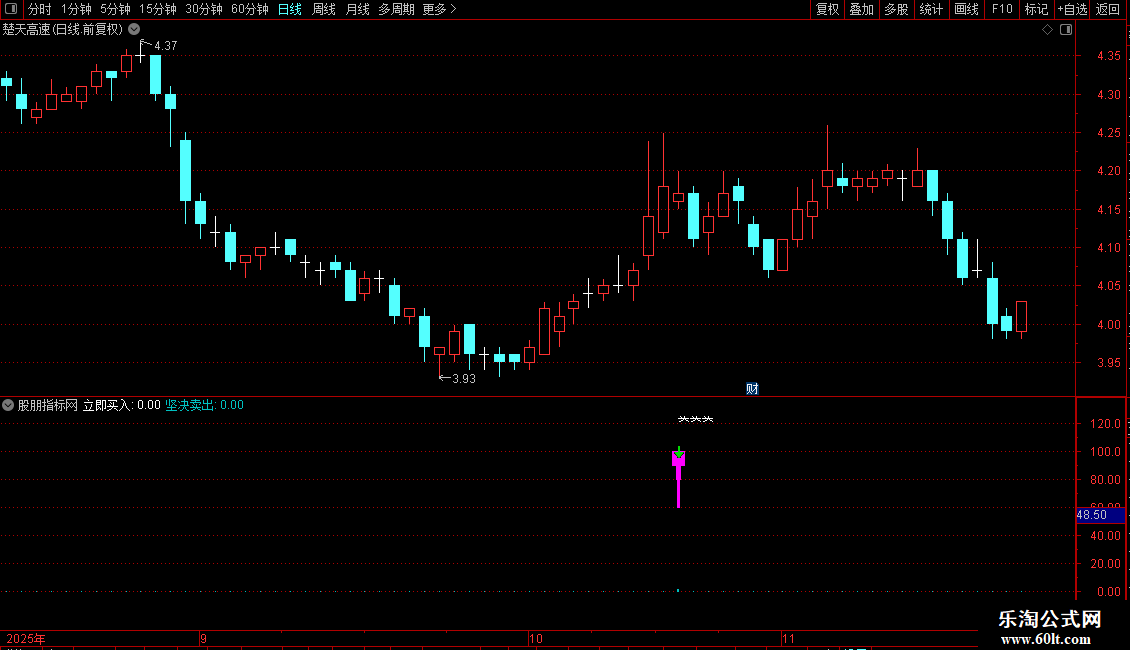Click the magenta signal bar in indicator panel
1130x650 pixels.
[678, 478]
